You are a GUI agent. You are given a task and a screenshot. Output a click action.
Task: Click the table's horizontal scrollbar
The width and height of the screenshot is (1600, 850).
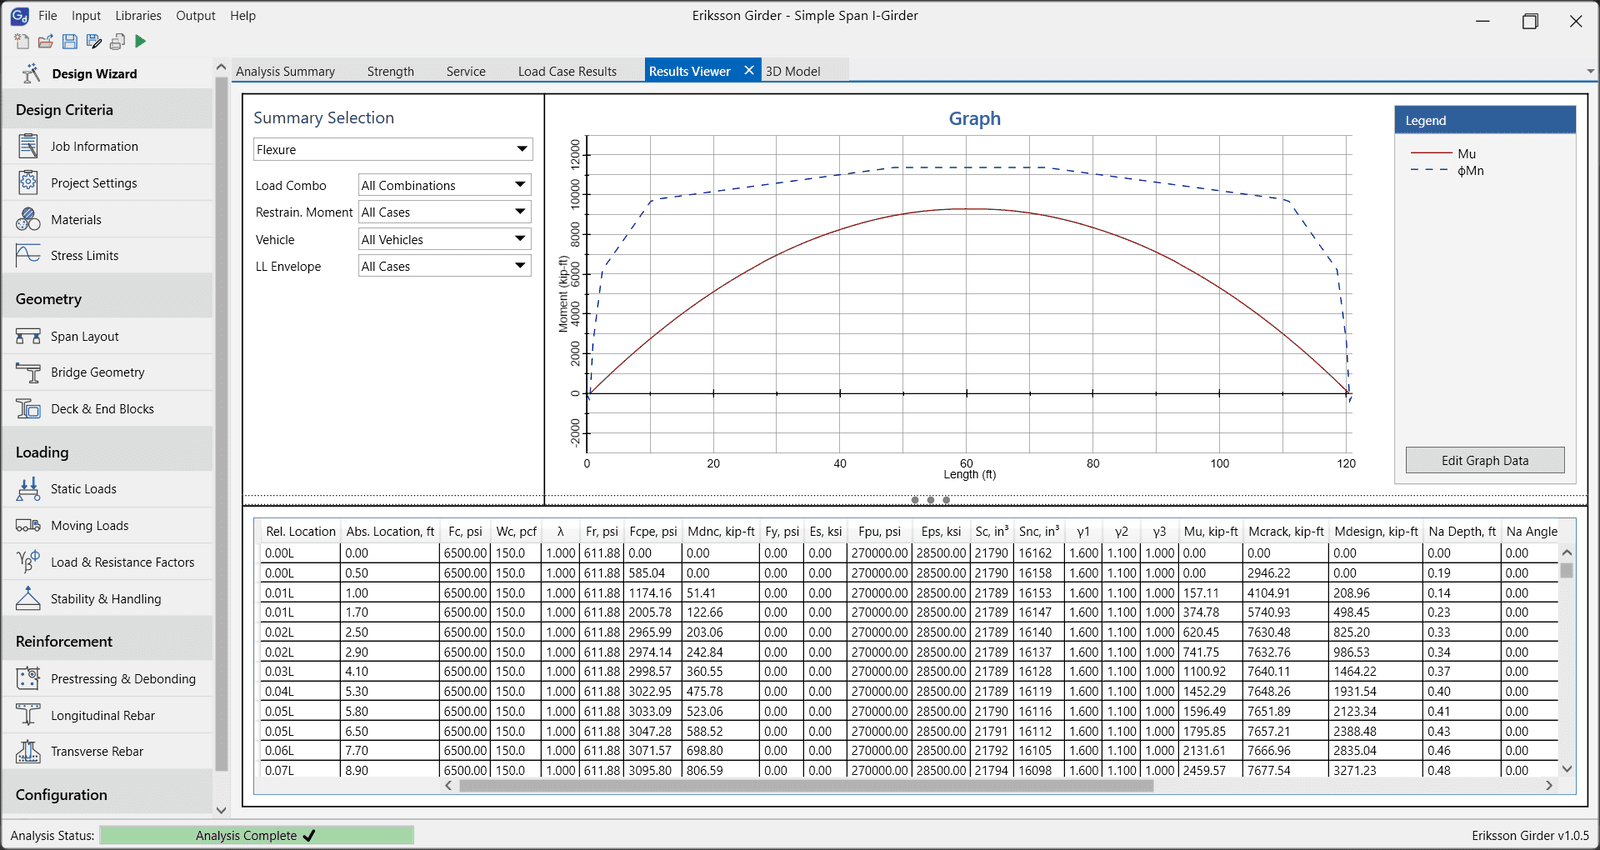click(x=805, y=786)
